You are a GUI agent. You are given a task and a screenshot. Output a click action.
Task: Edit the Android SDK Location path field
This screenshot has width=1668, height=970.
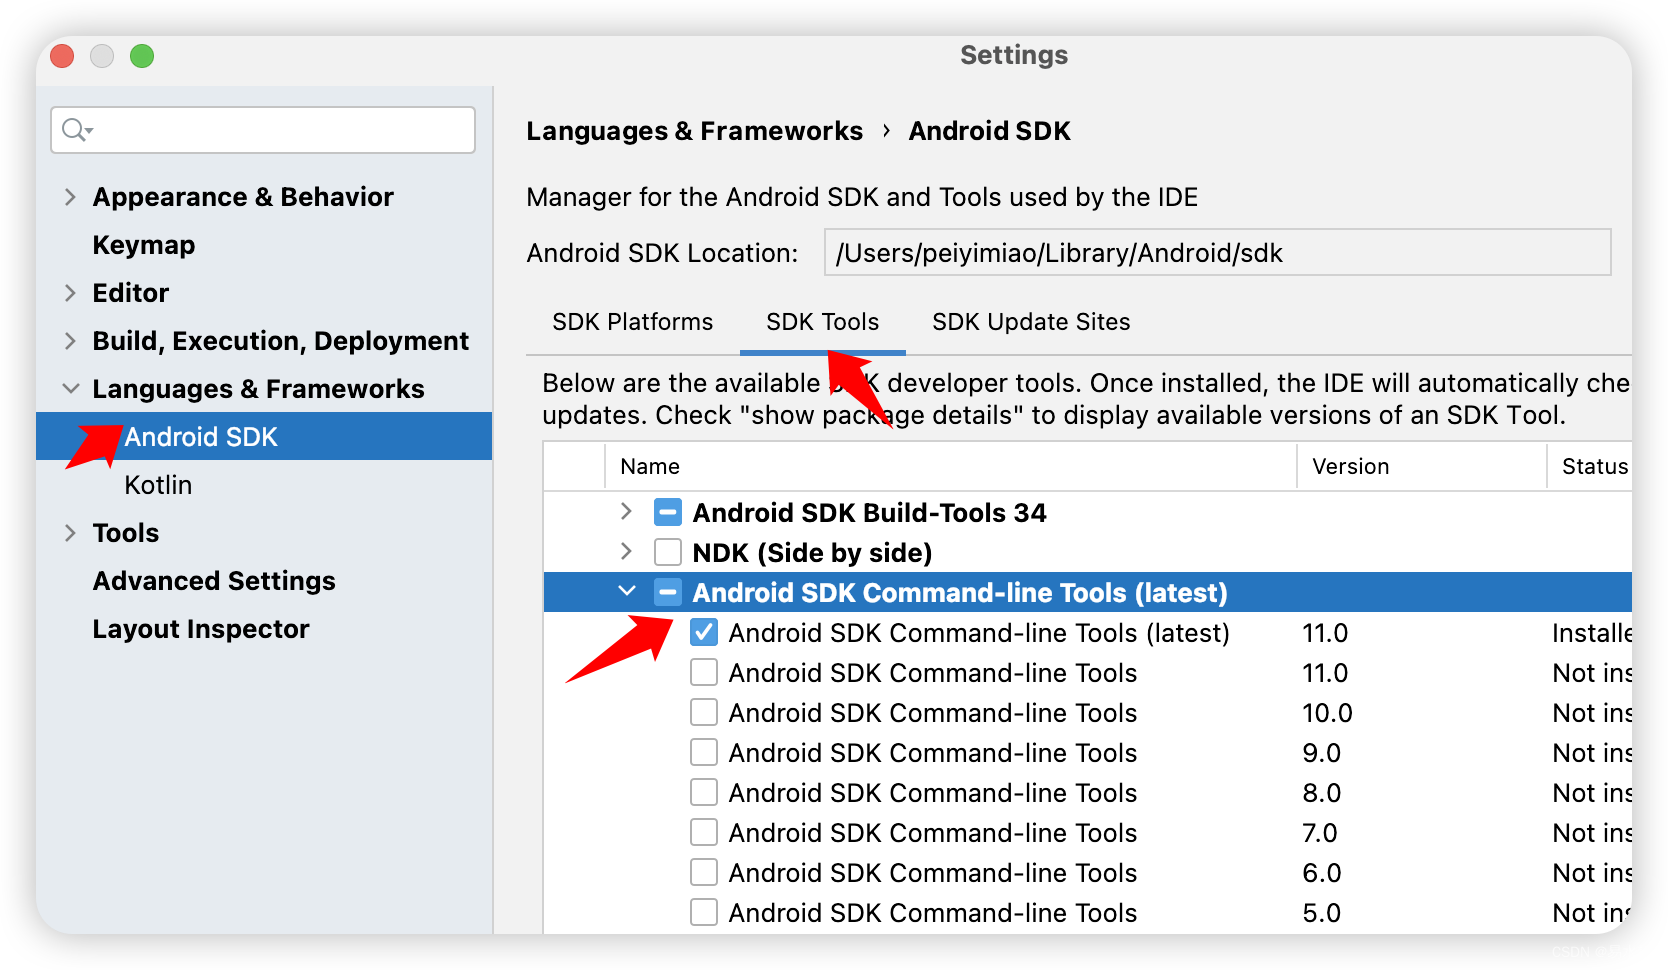pyautogui.click(x=1217, y=252)
